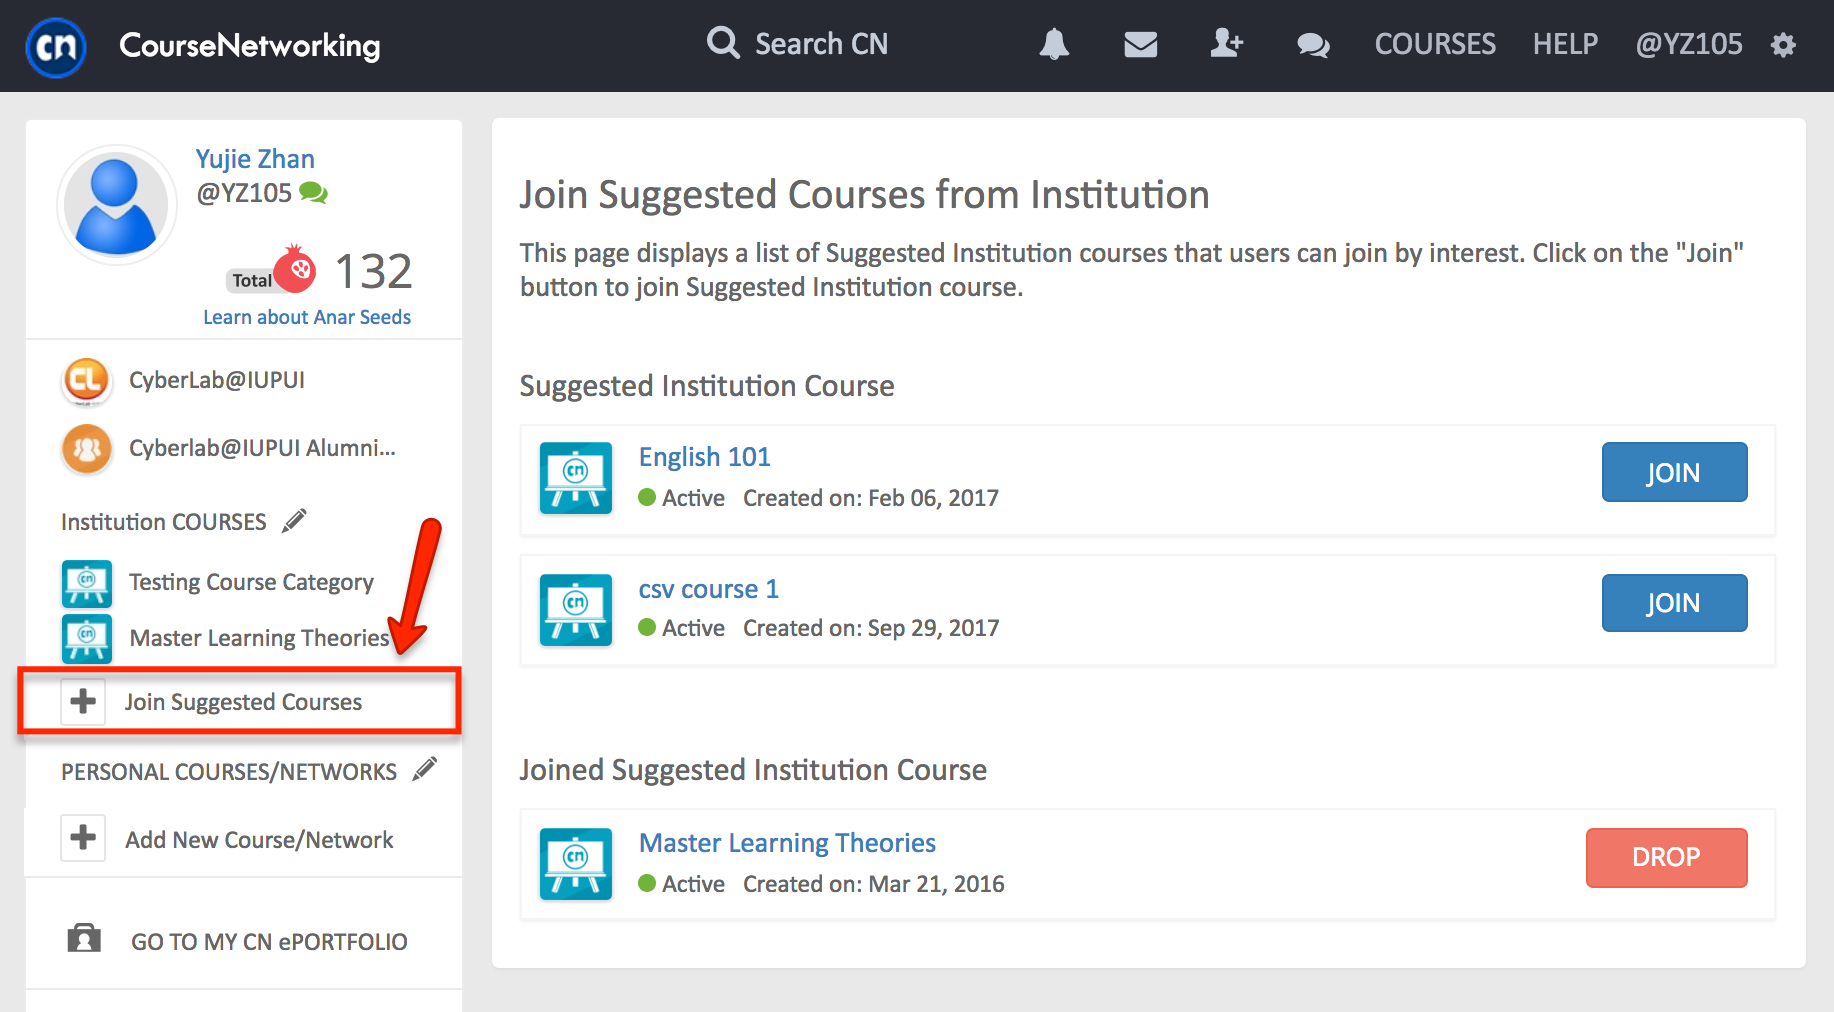Go to my CN ePortfolio

pyautogui.click(x=269, y=942)
